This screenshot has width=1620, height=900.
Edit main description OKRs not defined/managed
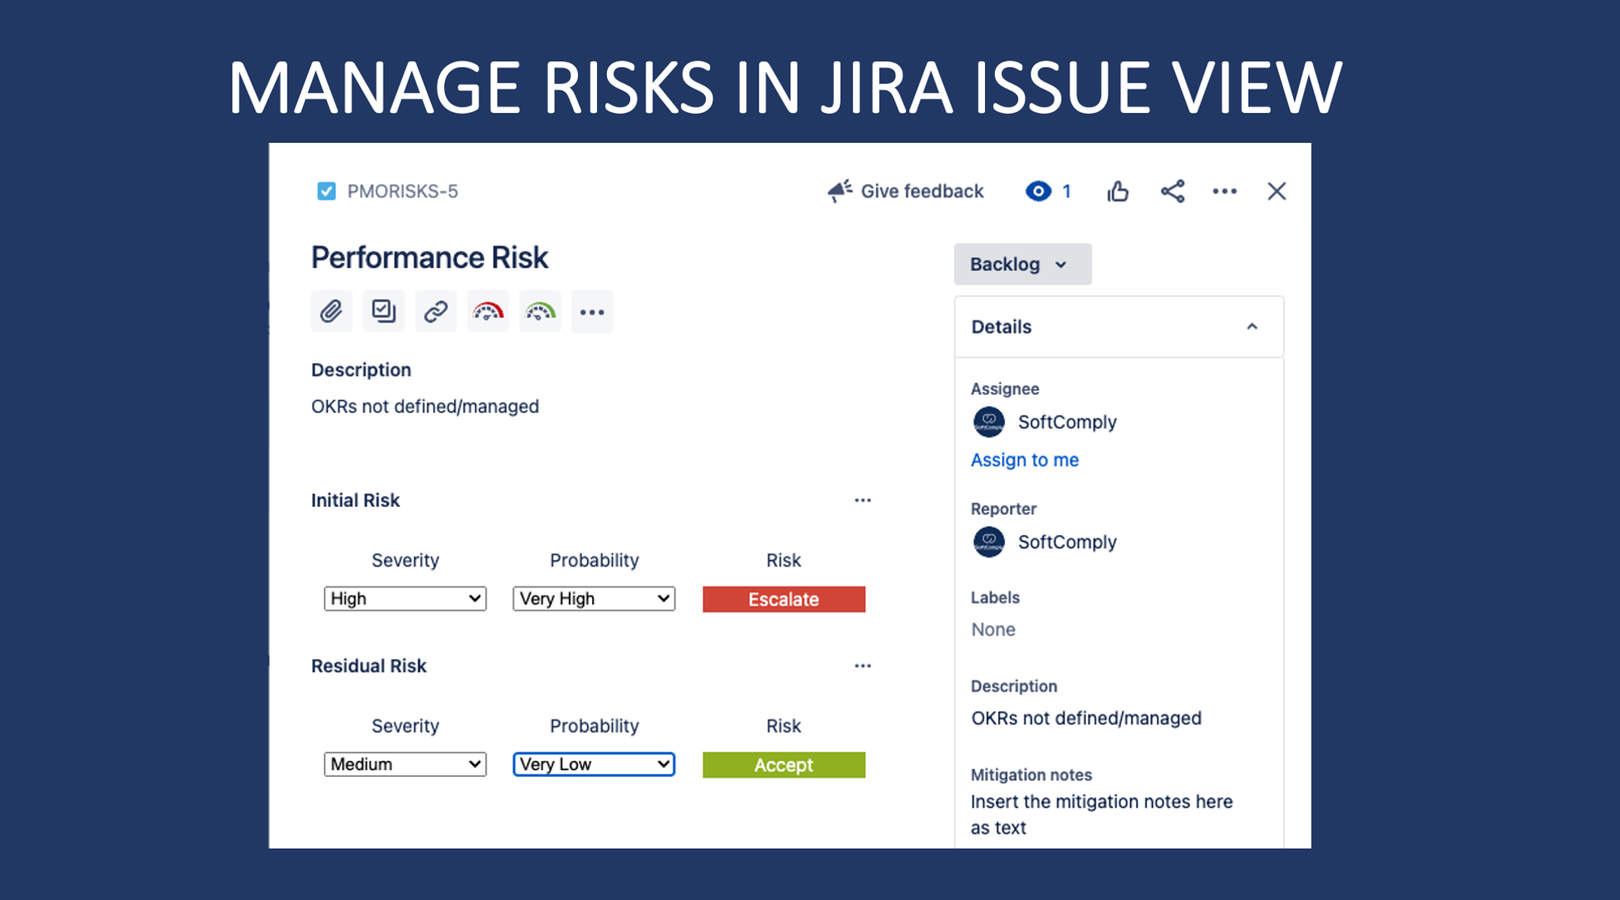425,407
